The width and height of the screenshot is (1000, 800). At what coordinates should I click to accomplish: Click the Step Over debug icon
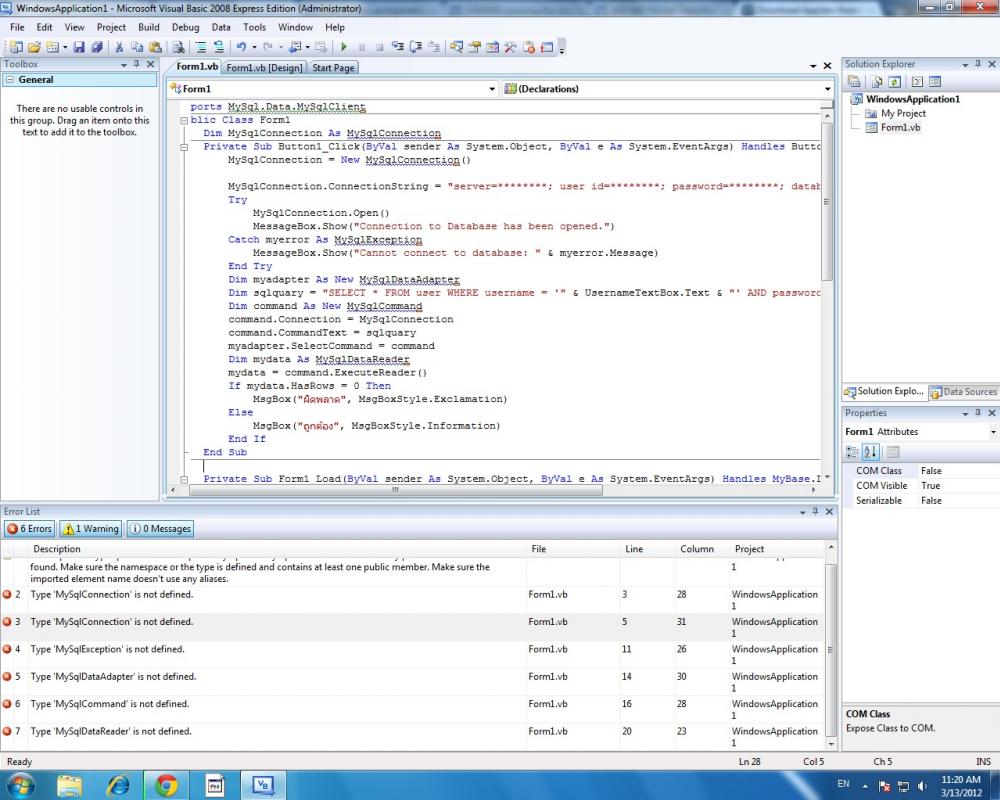[x=416, y=47]
